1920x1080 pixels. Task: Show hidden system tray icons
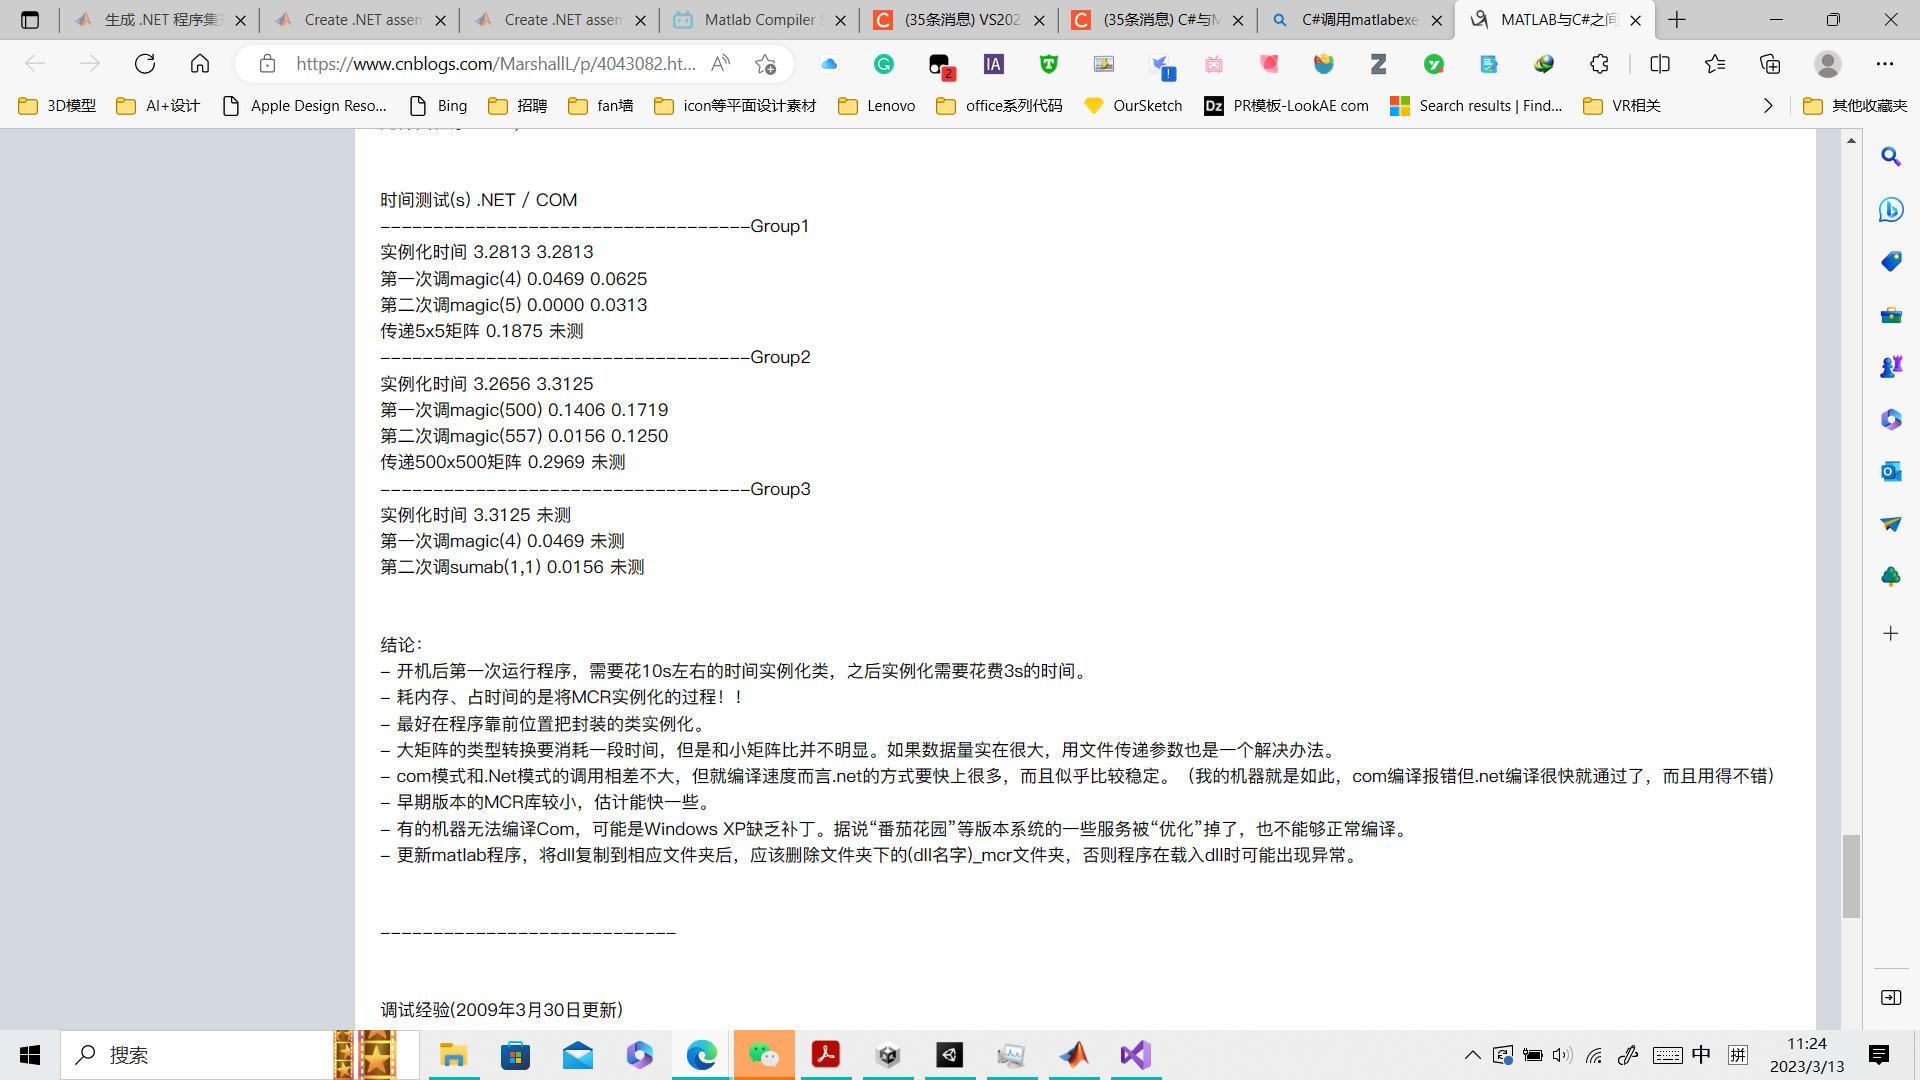coord(1473,1055)
